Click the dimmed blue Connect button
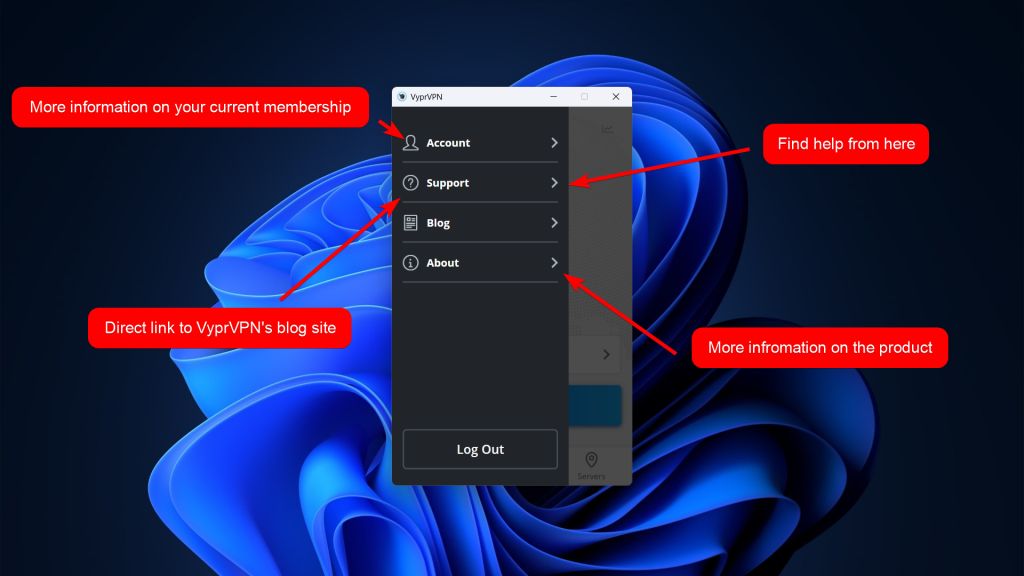 595,406
